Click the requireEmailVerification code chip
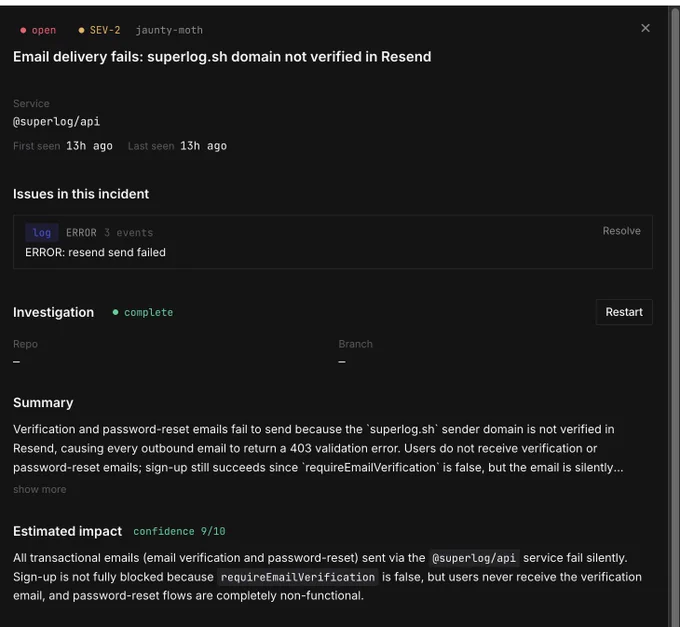Viewport: 680px width, 627px height. pyautogui.click(x=298, y=578)
